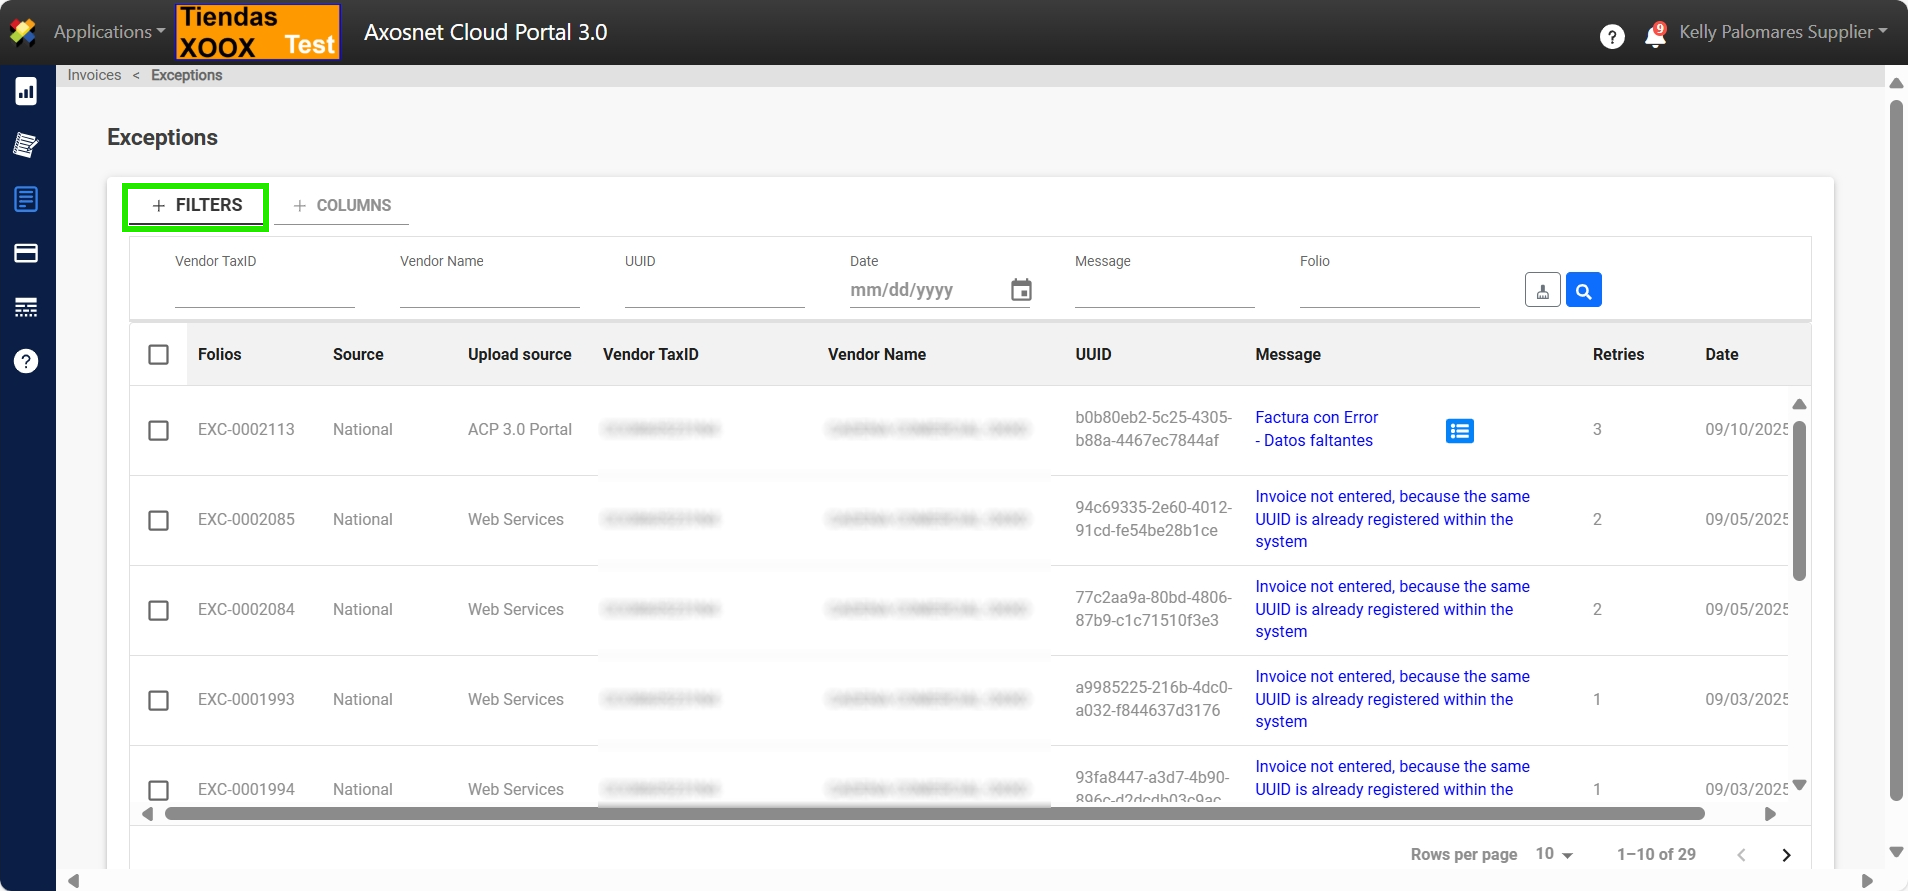Open the FILTERS tab
This screenshot has height=891, width=1908.
[x=197, y=206]
